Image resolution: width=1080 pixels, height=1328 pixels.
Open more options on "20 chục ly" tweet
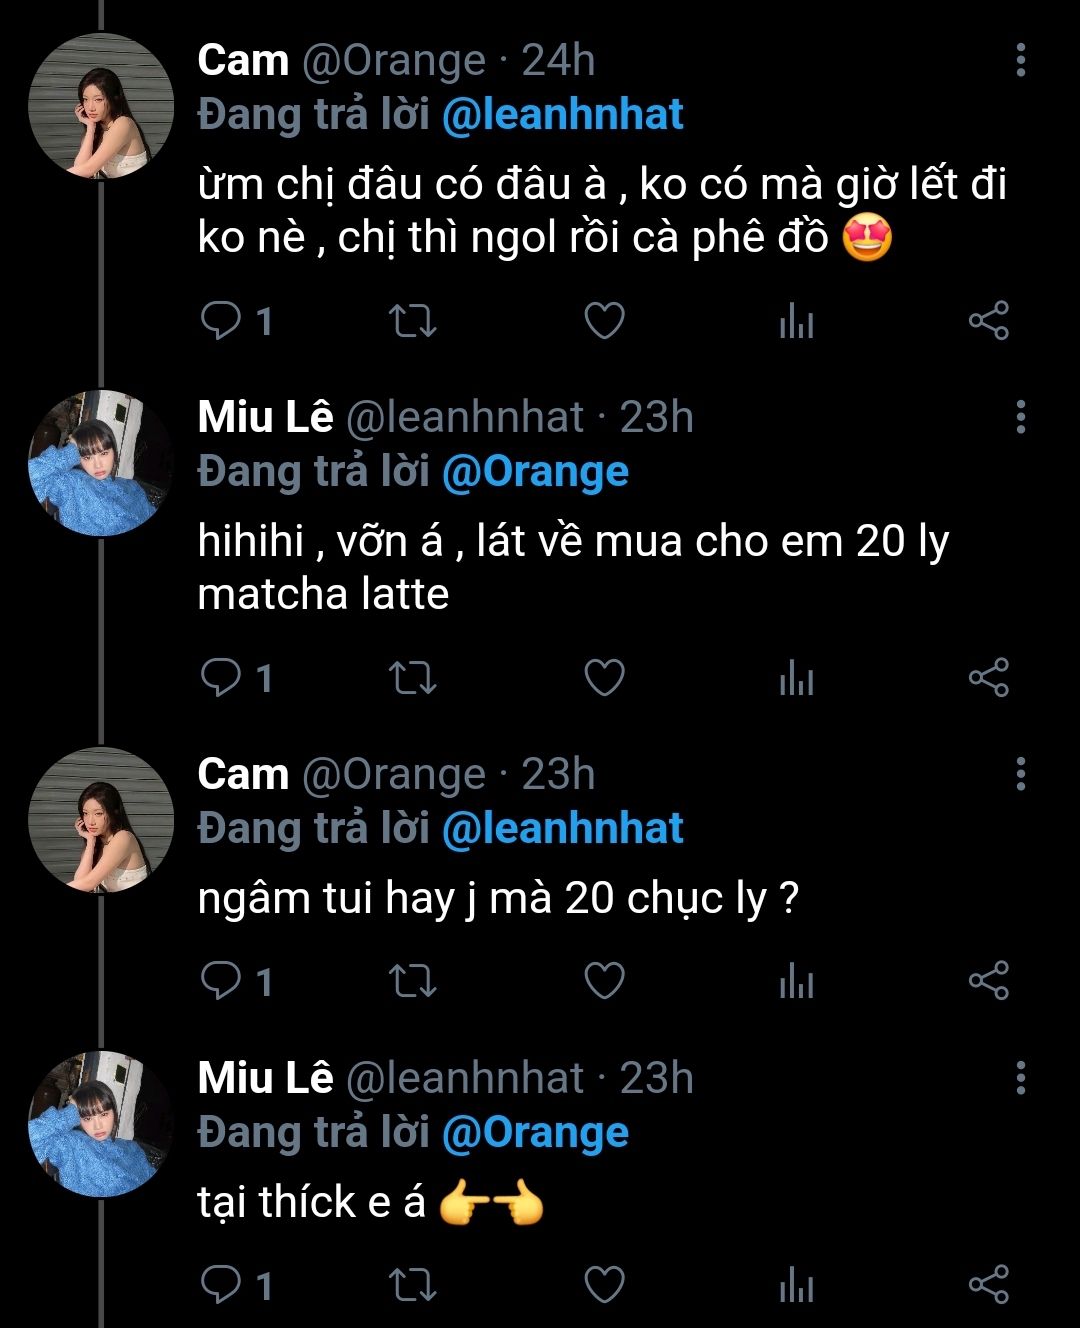1020,774
